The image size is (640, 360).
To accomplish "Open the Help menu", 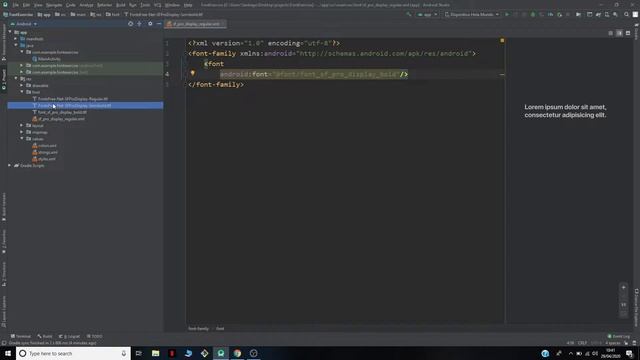I will 188,5.
